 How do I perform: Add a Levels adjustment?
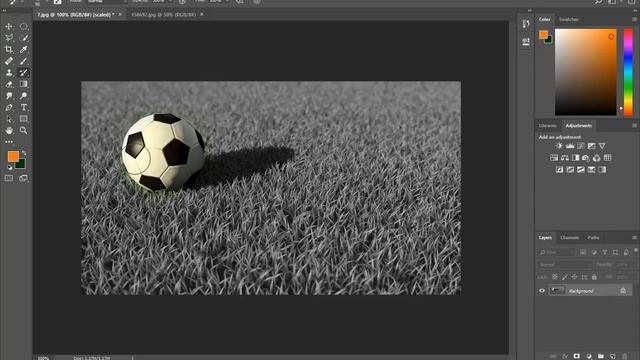tap(570, 146)
